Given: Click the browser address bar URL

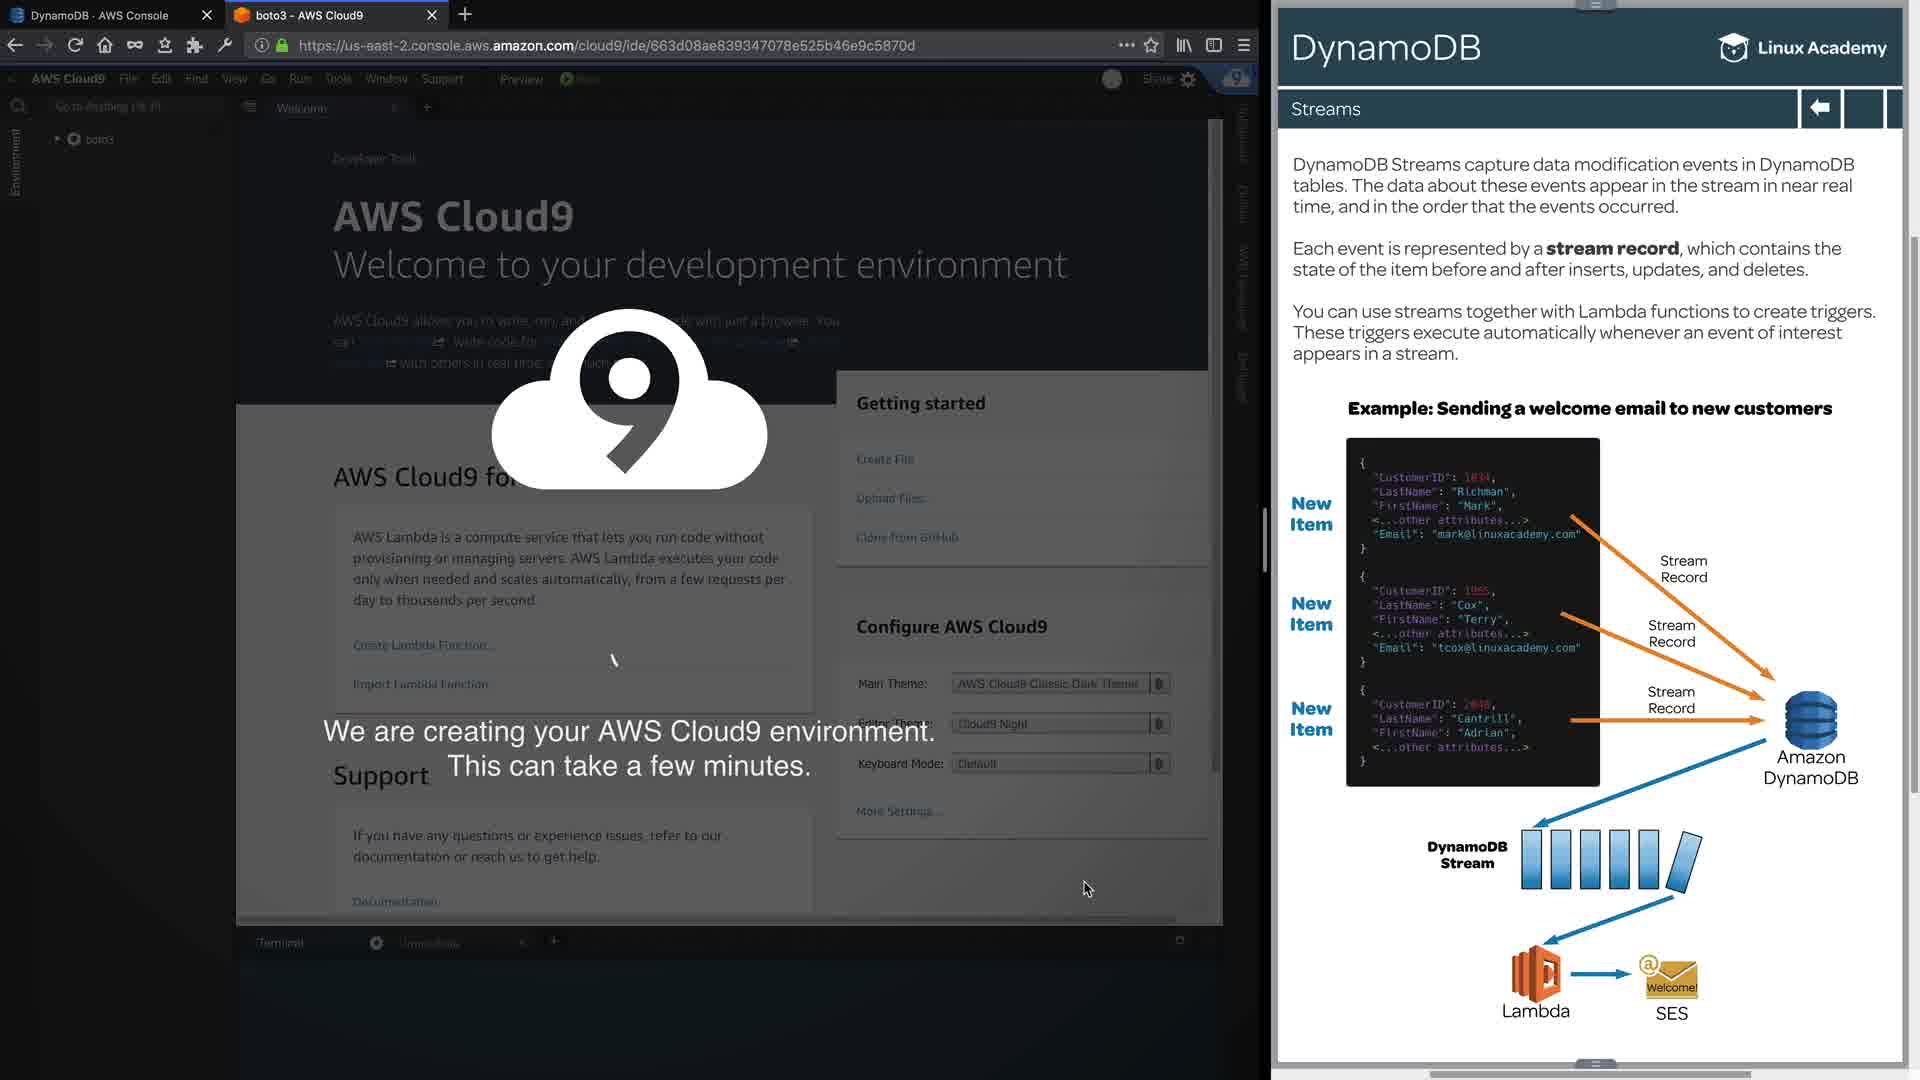Looking at the screenshot, I should (606, 45).
